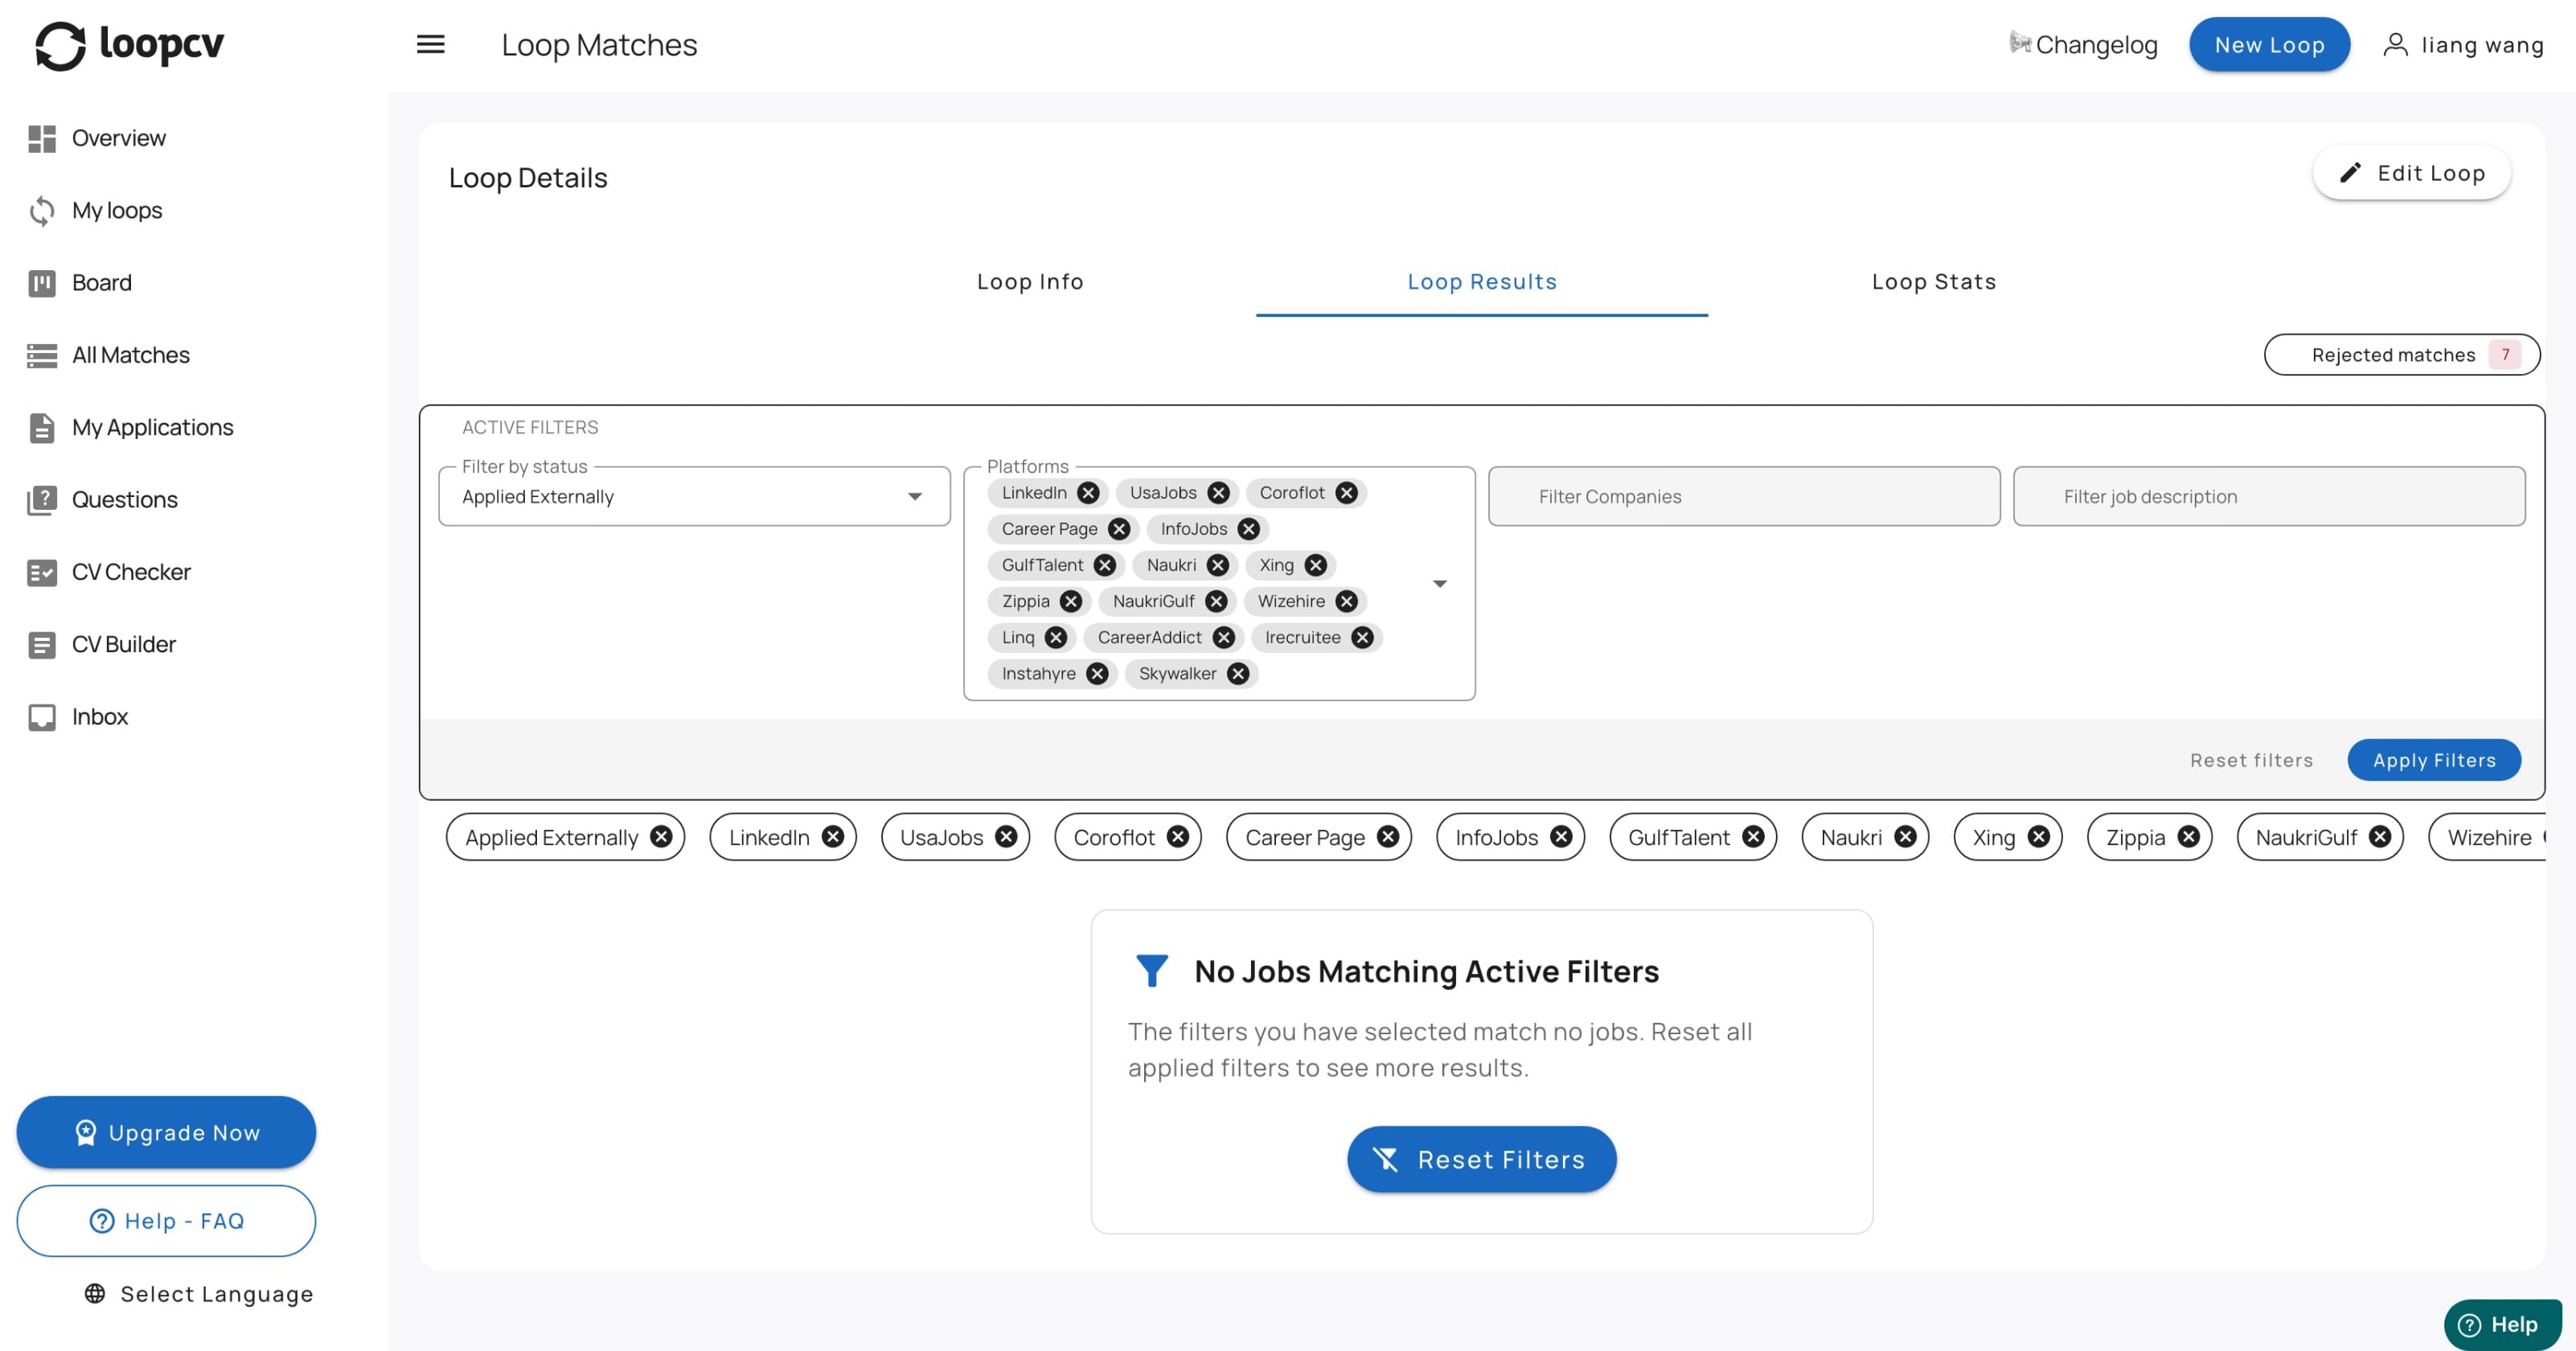Remove Linq chip in Platforms field
Image resolution: width=2576 pixels, height=1351 pixels.
(x=1056, y=637)
